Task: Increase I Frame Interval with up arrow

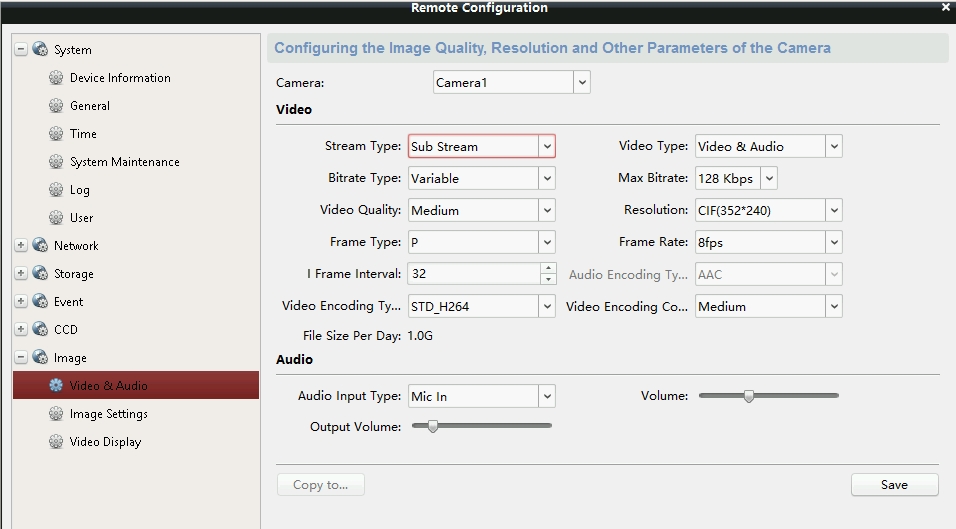Action: point(548,269)
